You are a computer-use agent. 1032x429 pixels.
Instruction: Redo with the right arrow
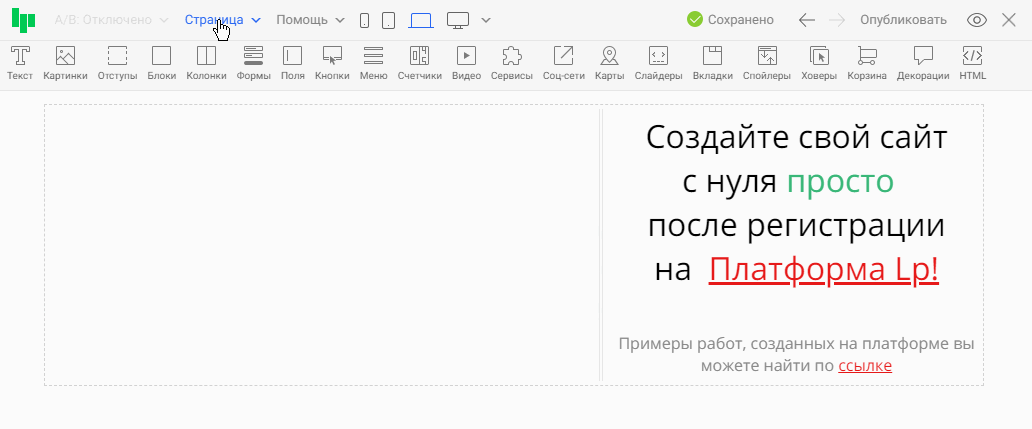(837, 20)
